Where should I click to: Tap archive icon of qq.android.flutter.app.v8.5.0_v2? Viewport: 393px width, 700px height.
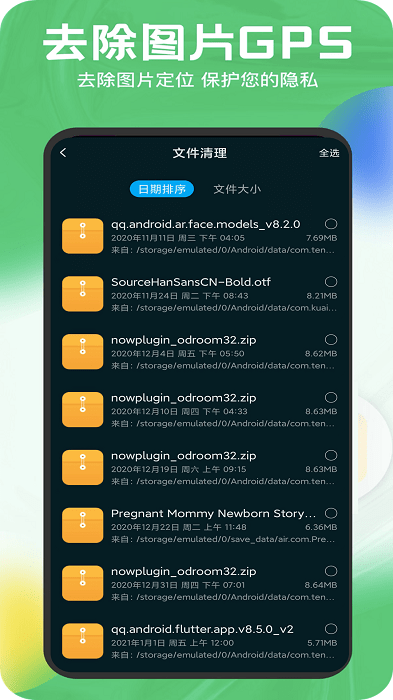pos(83,641)
